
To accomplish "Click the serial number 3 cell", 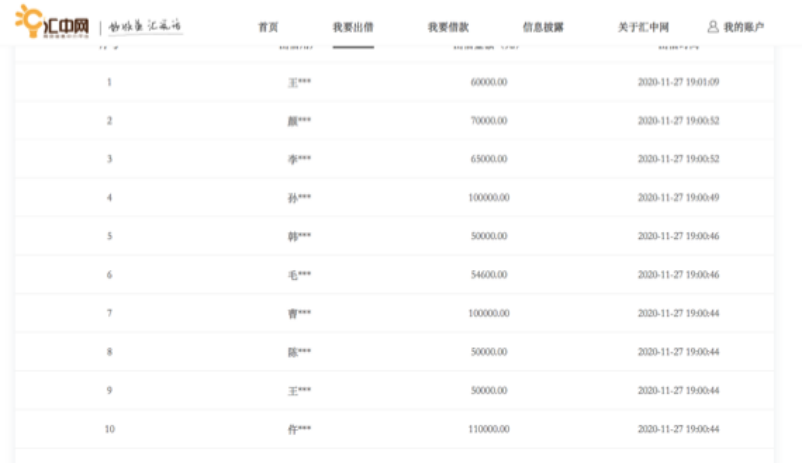I will point(109,159).
